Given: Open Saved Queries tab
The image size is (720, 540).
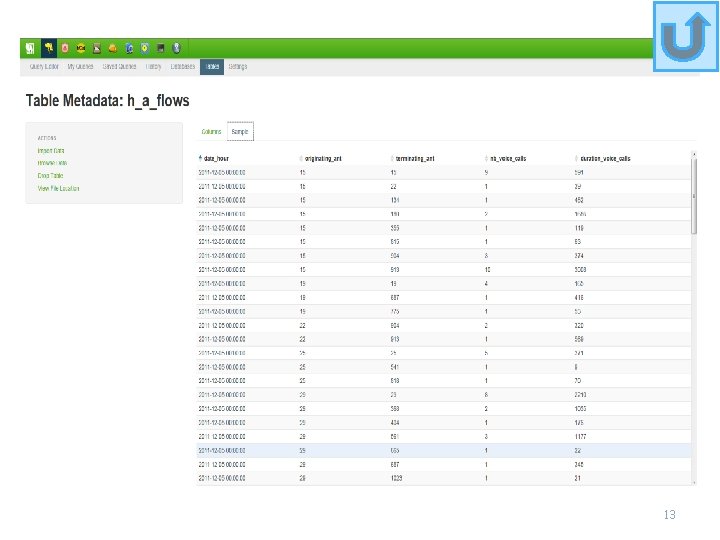Looking at the screenshot, I should coord(119,67).
